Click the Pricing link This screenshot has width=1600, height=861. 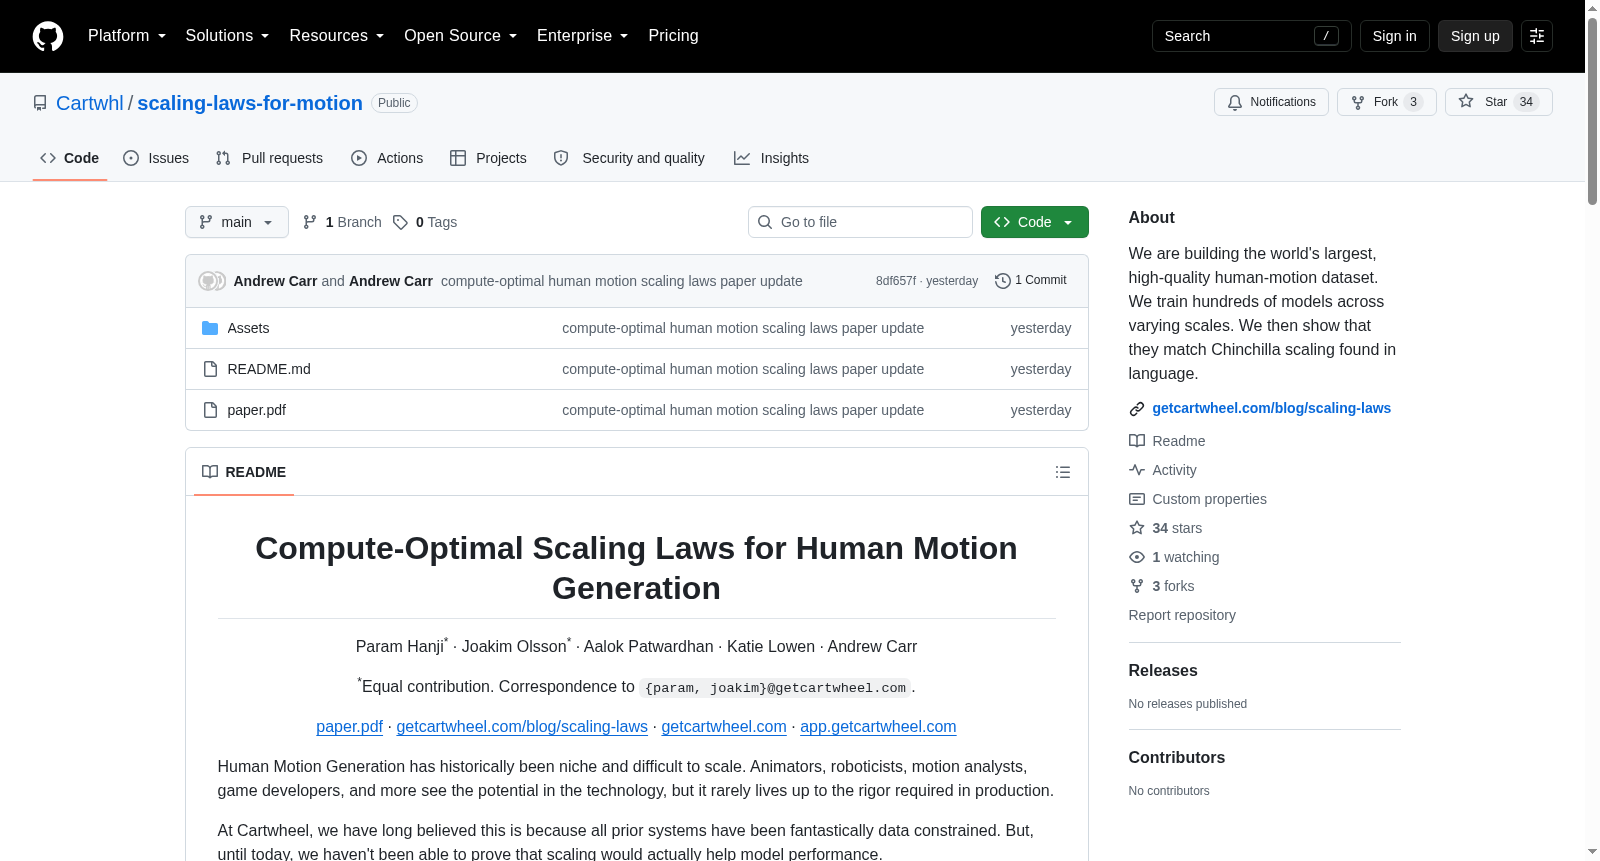673,36
